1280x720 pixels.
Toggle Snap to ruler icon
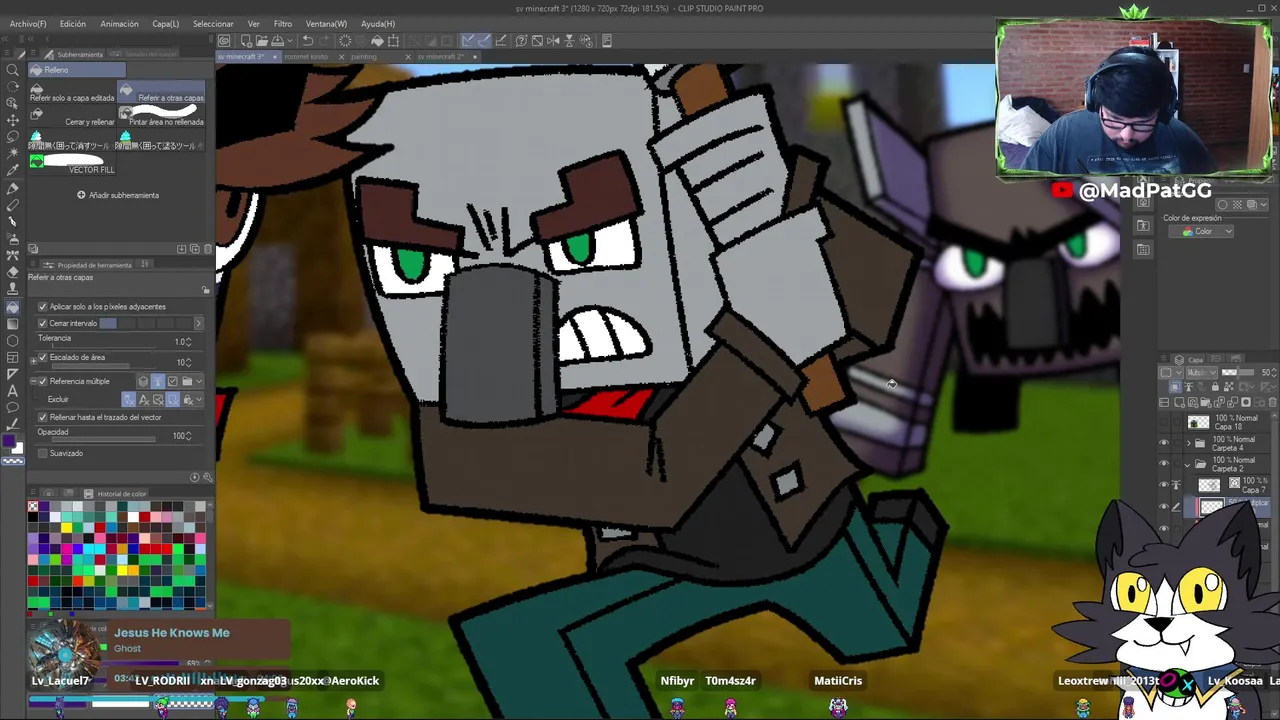tap(468, 41)
